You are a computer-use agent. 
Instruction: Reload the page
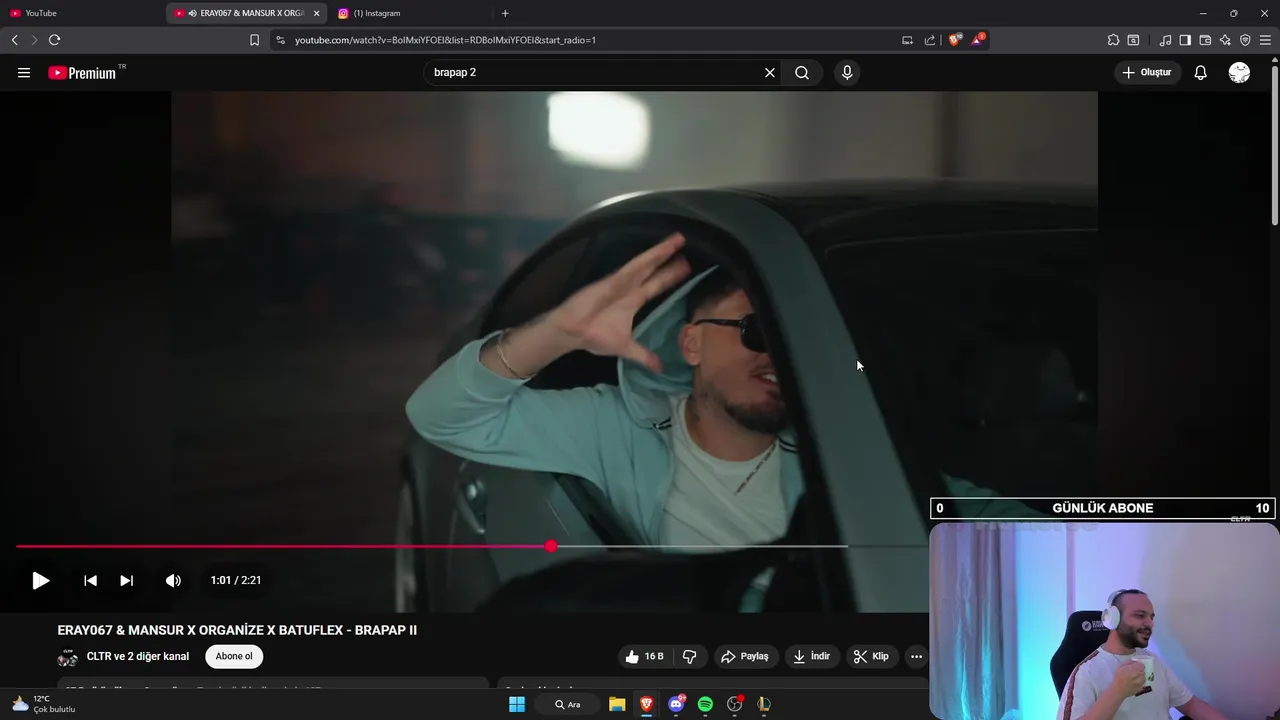click(54, 40)
